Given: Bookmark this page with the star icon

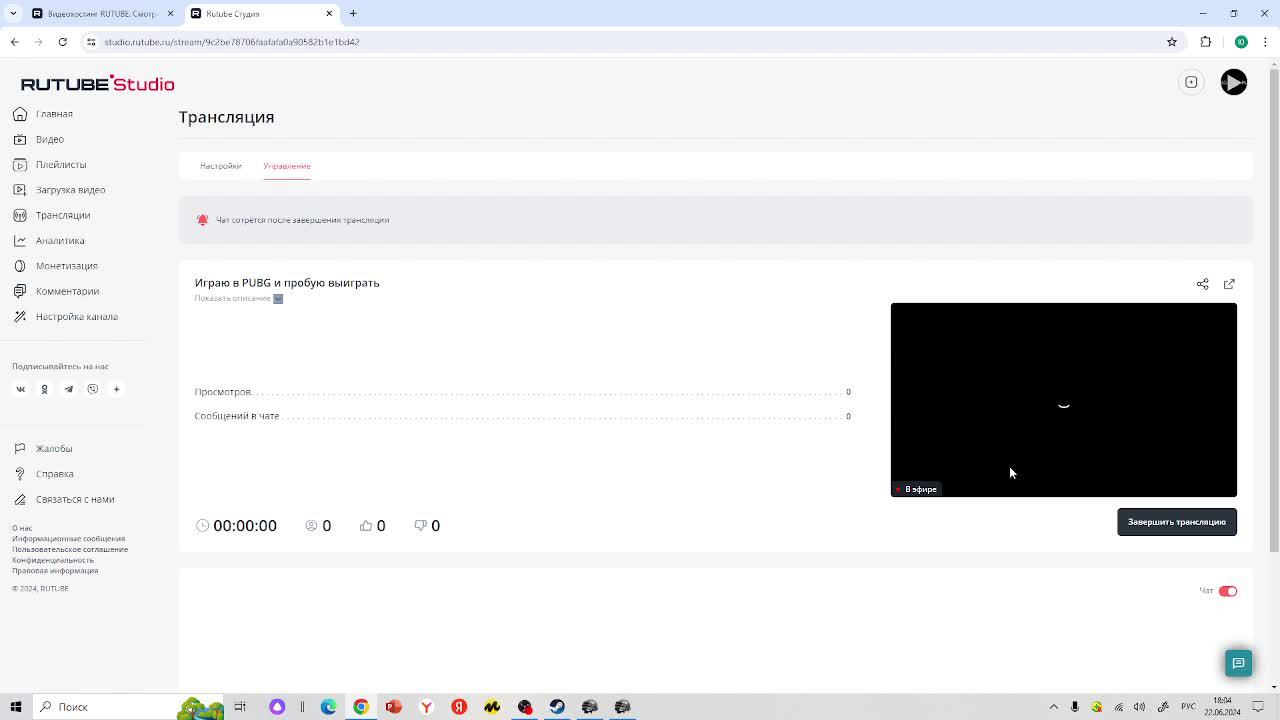Looking at the screenshot, I should 1172,42.
